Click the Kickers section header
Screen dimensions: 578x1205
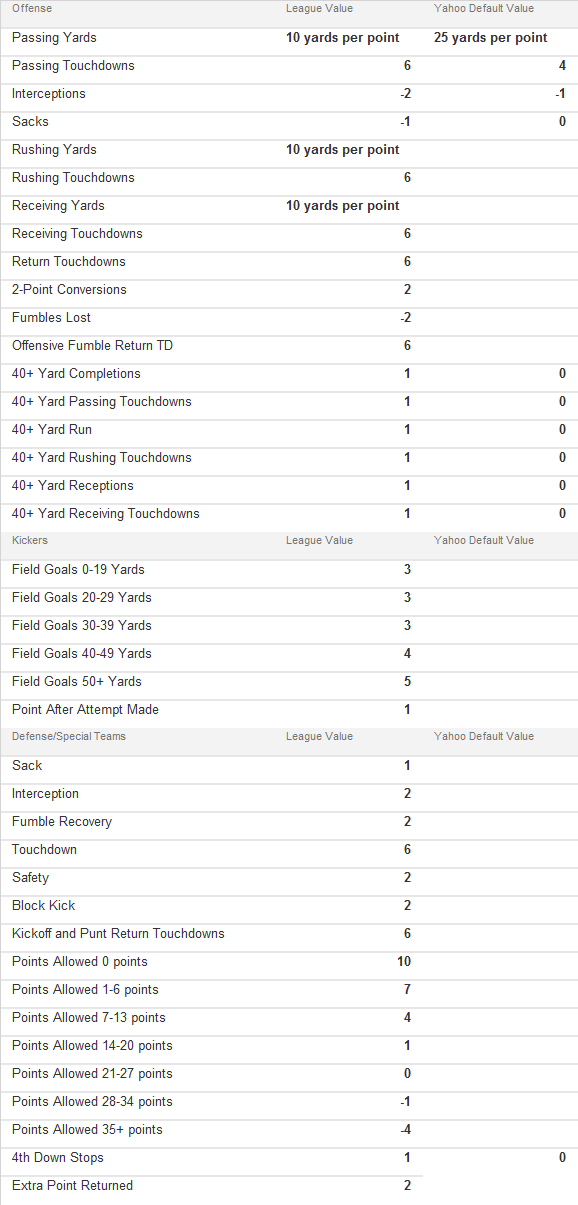pyautogui.click(x=28, y=540)
